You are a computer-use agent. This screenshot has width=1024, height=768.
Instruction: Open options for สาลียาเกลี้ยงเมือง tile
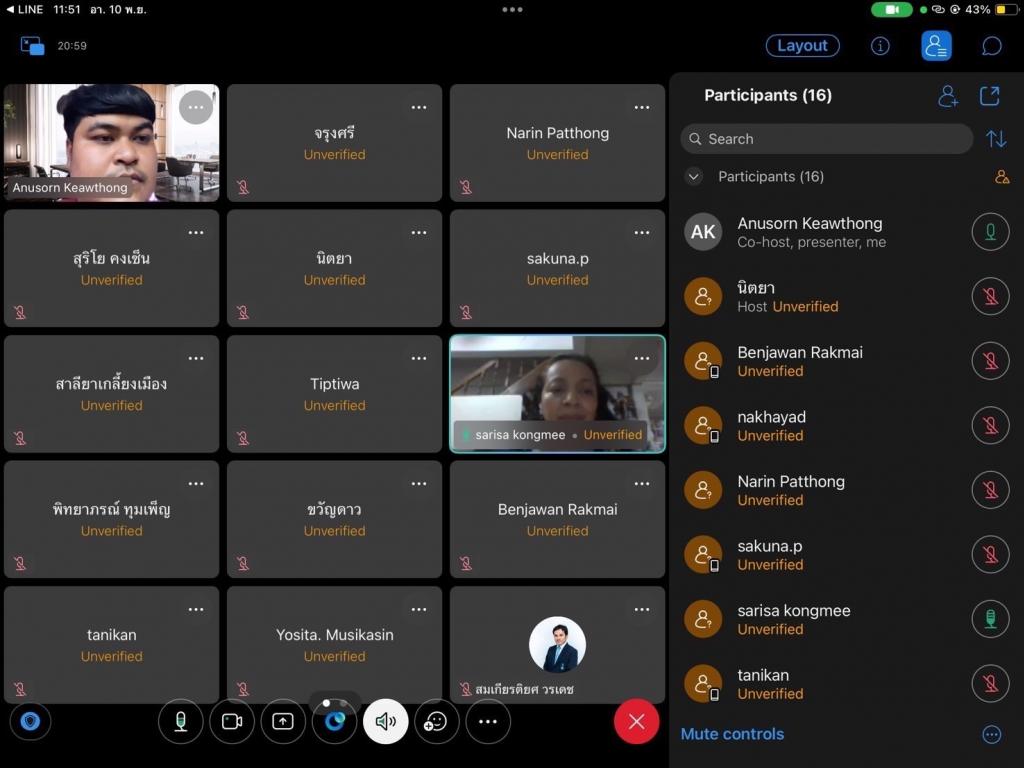tap(196, 358)
